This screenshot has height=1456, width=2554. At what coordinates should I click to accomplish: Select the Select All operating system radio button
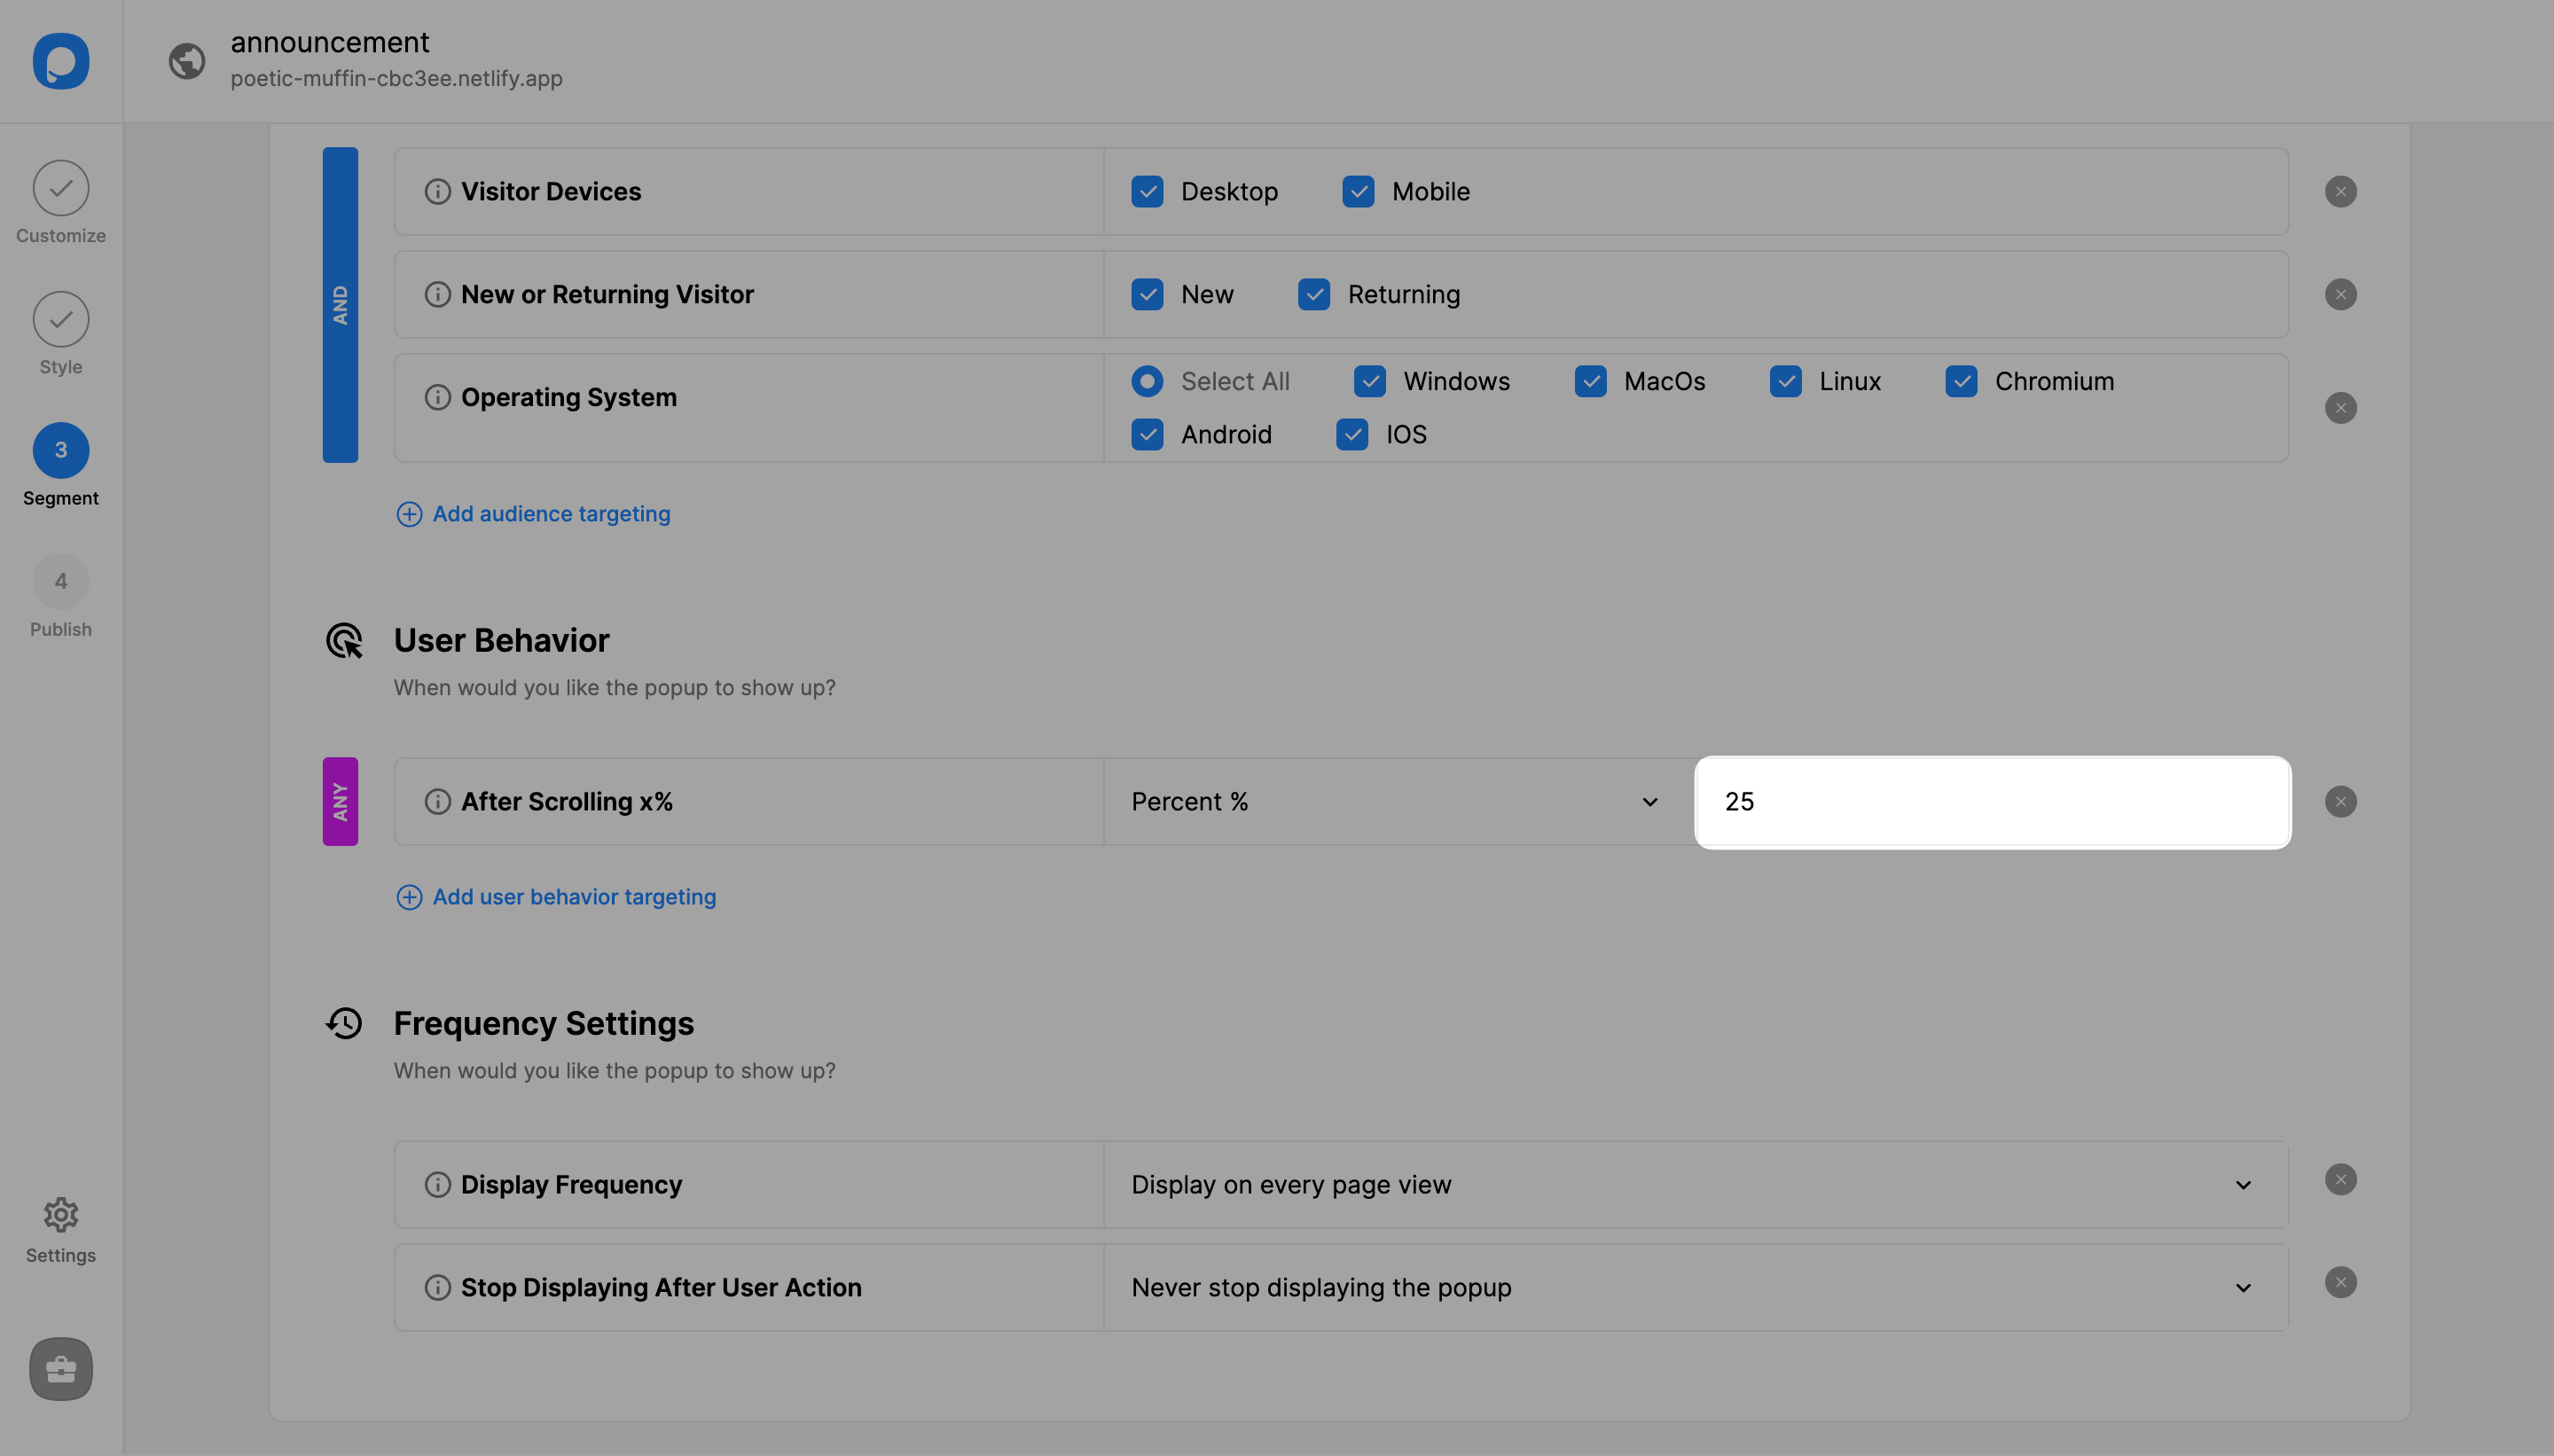tap(1146, 380)
